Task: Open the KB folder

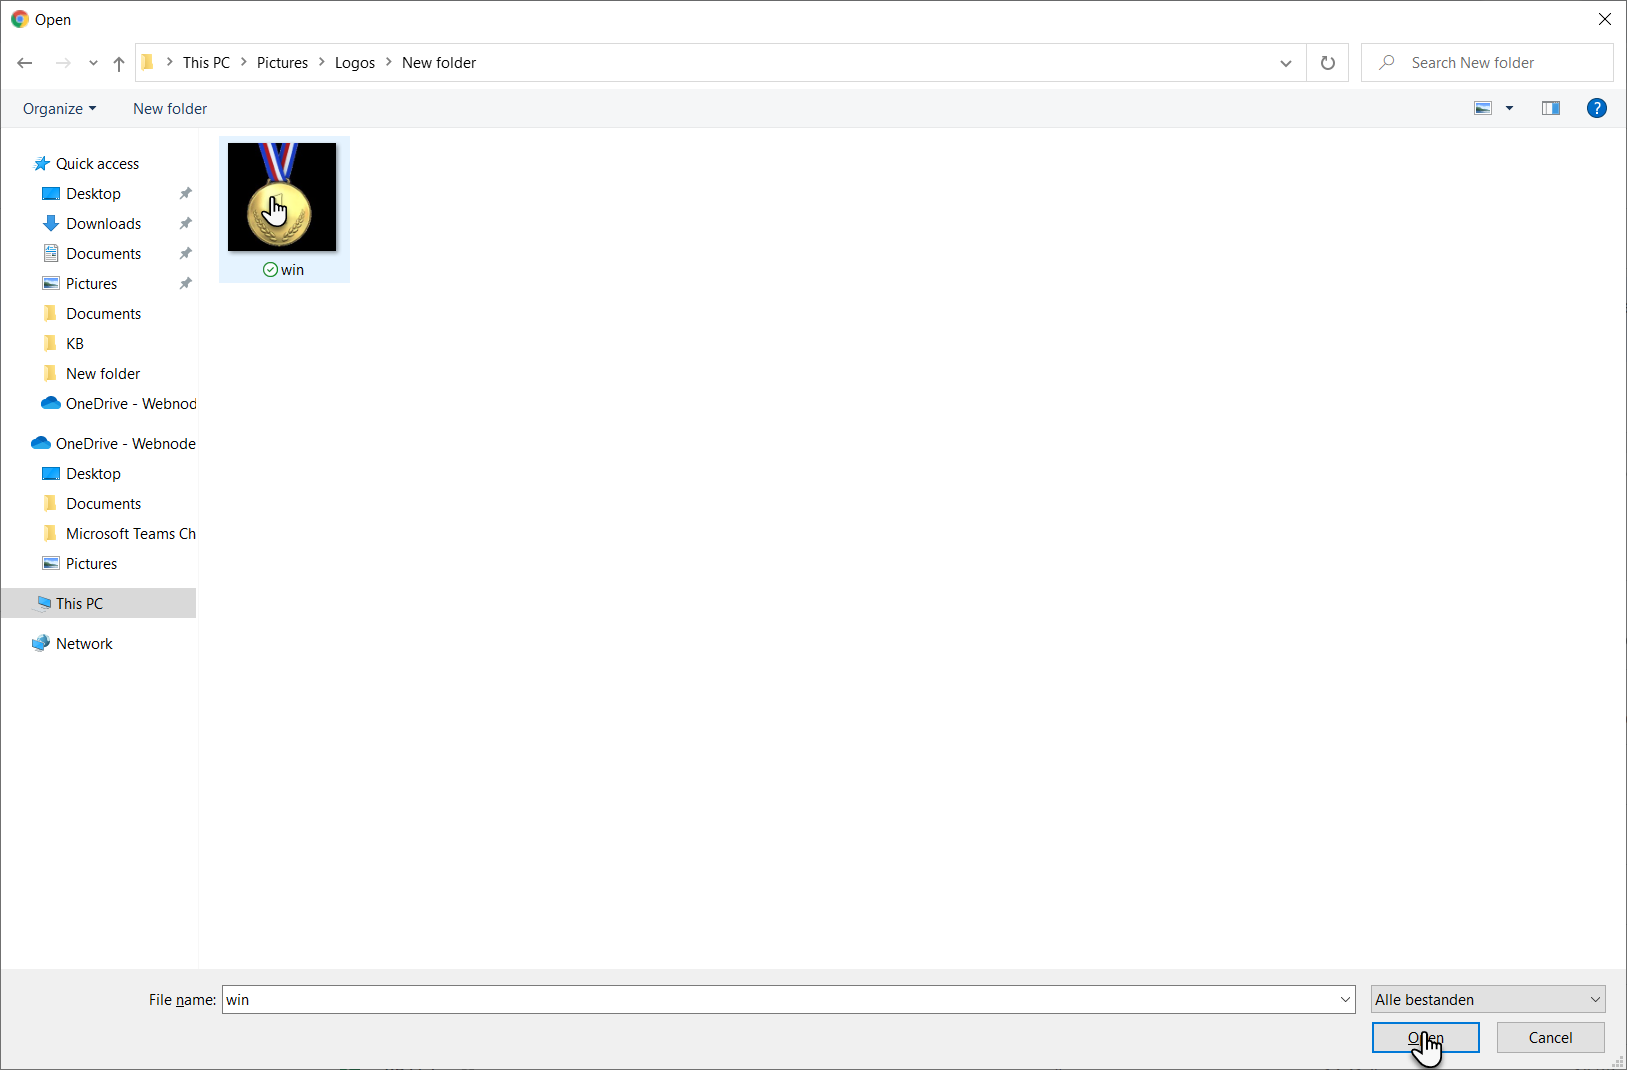Action: tap(75, 344)
